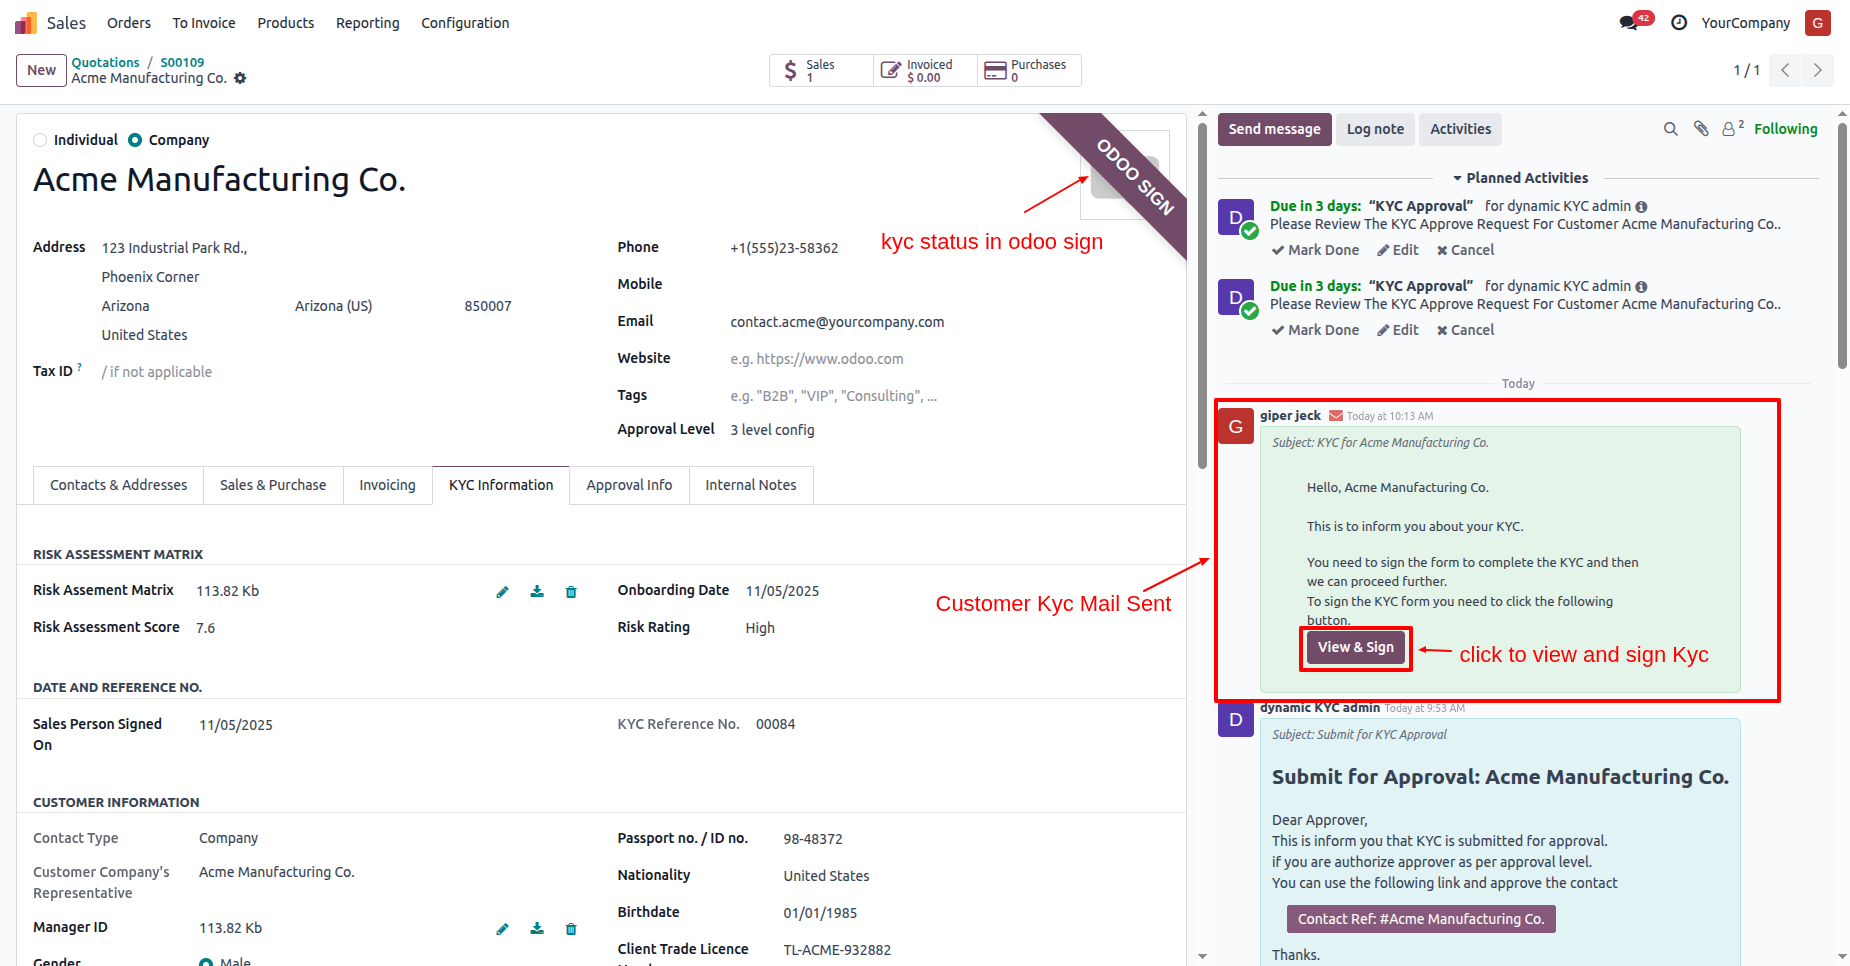Screen dimensions: 1850x966
Task: Open the Sales stat button with dollar icon
Action: 821,70
